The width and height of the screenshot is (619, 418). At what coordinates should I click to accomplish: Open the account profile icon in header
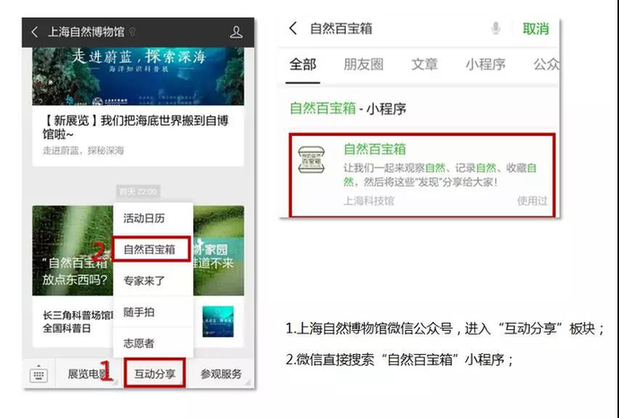pos(236,32)
